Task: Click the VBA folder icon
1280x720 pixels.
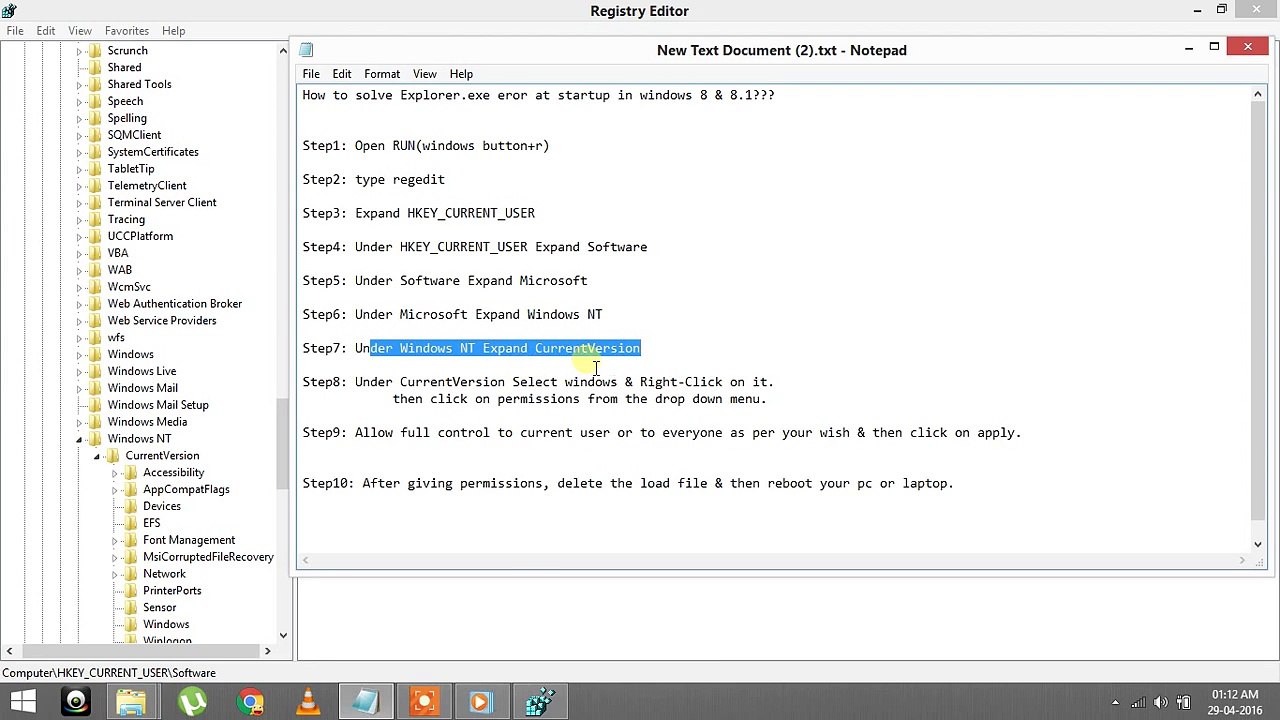Action: [x=95, y=253]
